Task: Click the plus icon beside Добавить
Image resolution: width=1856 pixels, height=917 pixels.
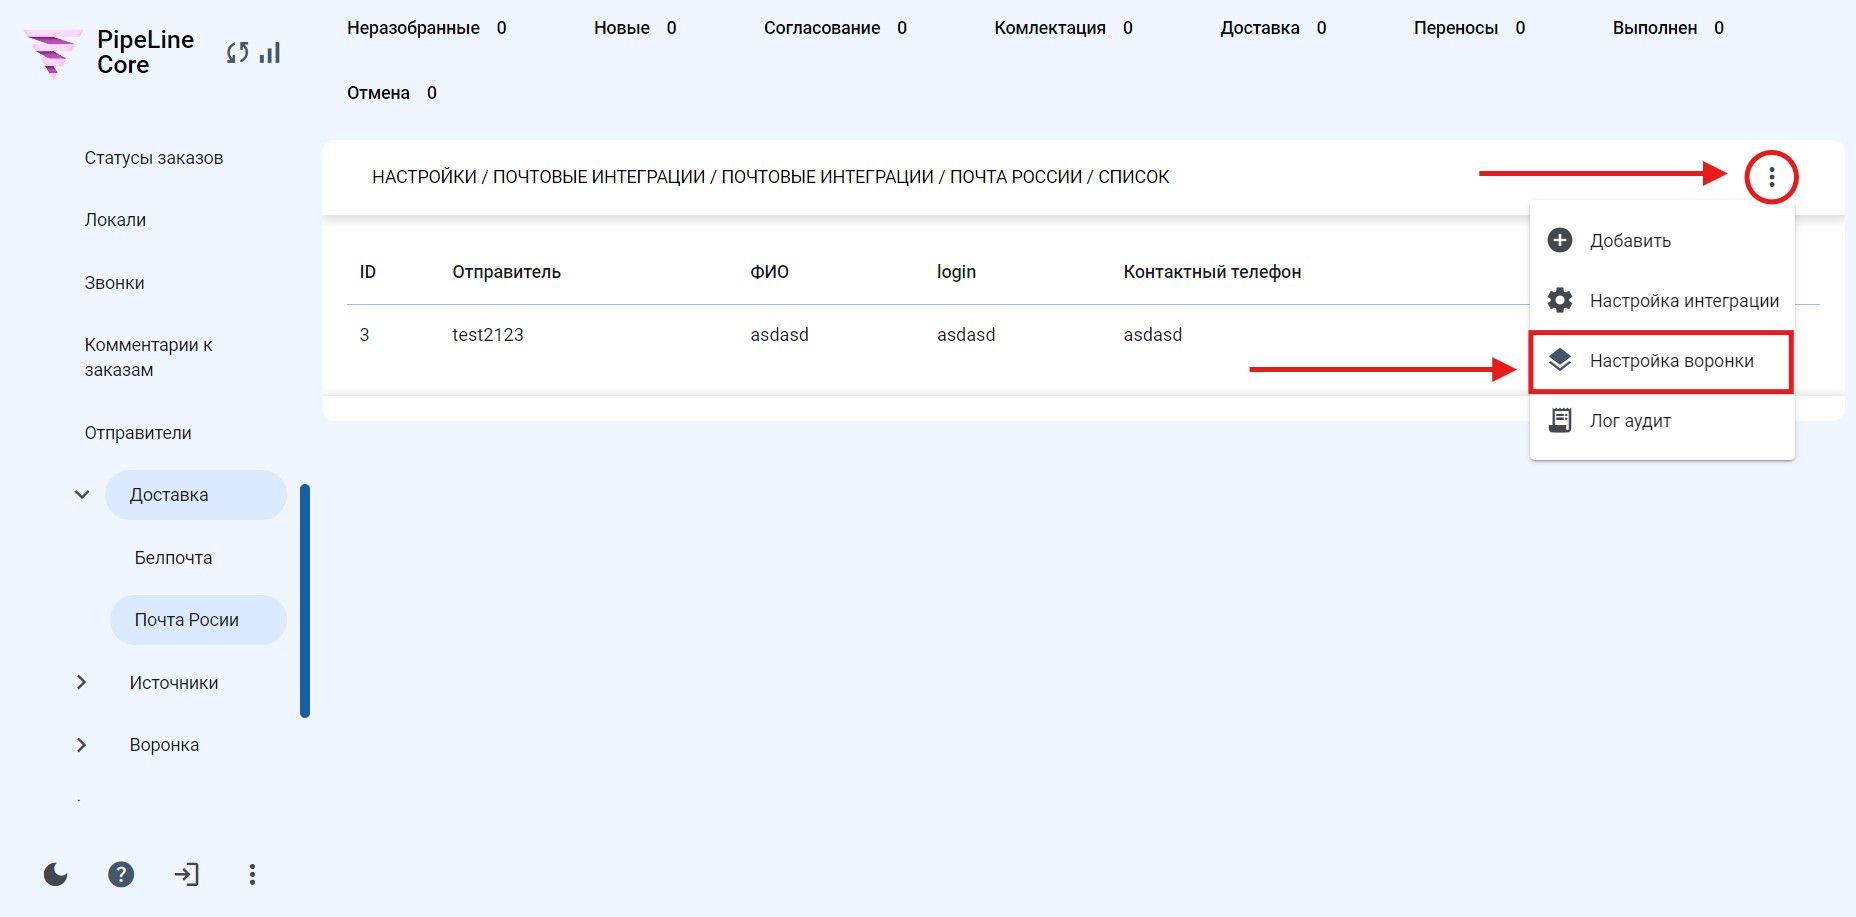Action: pyautogui.click(x=1560, y=240)
